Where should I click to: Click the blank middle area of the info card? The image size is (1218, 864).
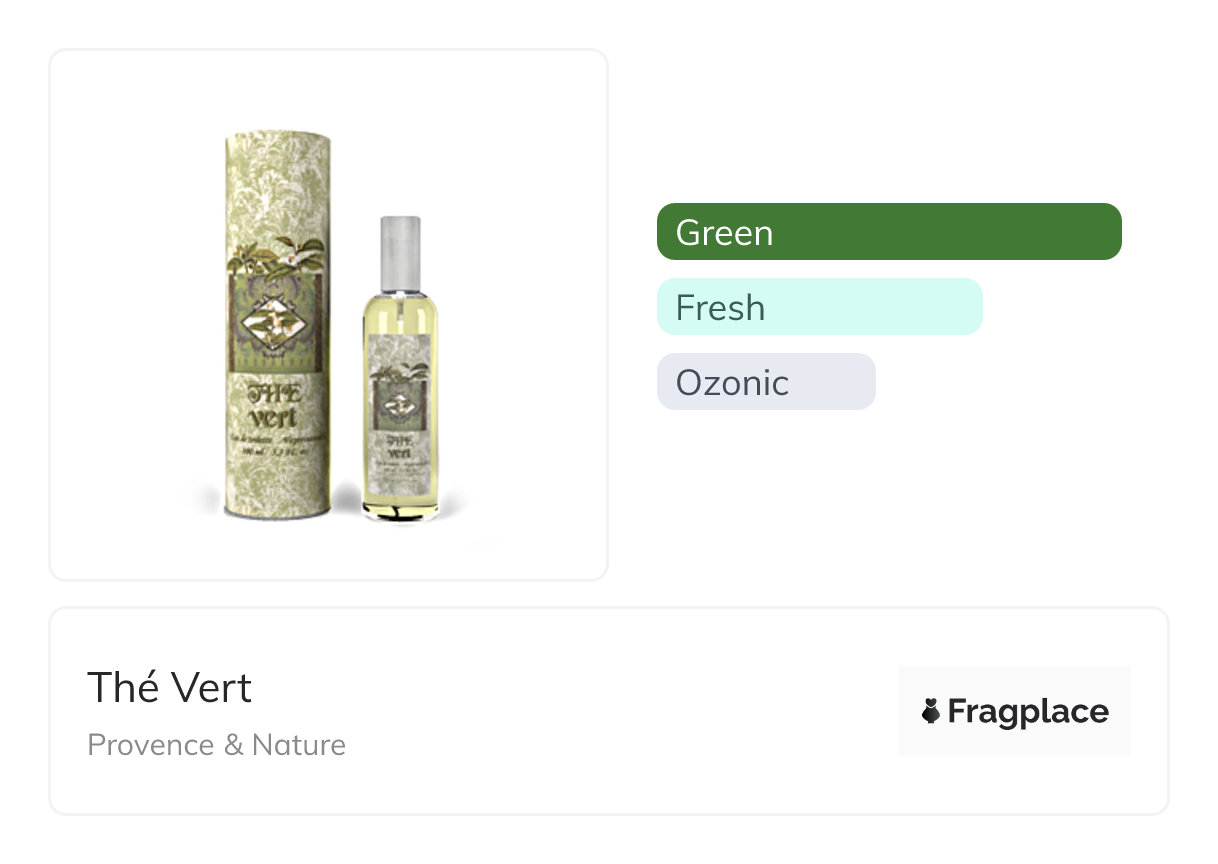click(620, 712)
